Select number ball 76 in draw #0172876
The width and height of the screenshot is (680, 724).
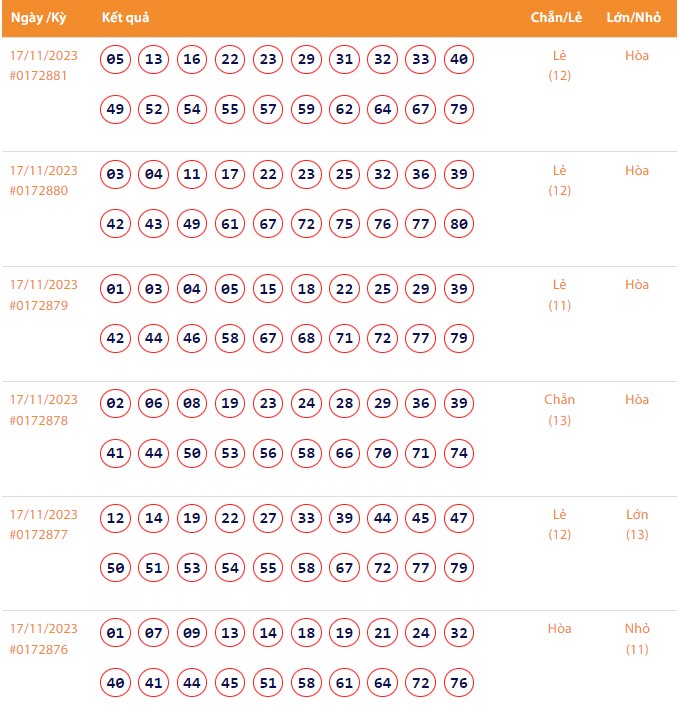click(459, 683)
